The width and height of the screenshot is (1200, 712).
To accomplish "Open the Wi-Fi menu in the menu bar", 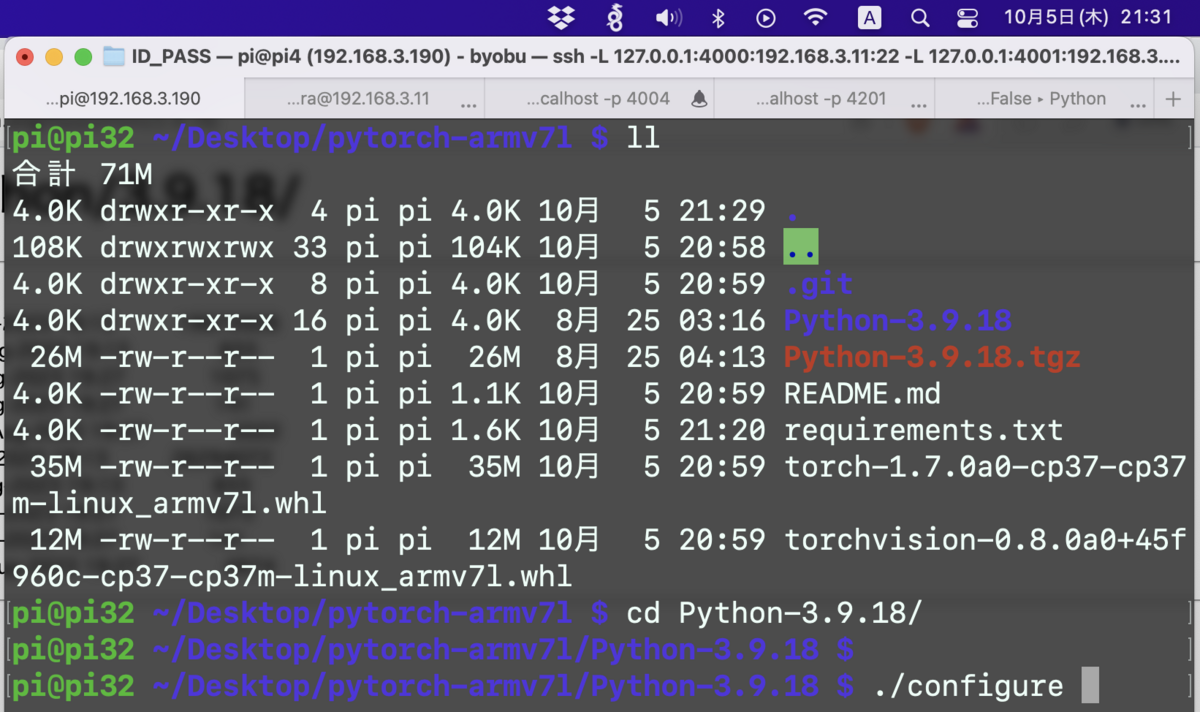I will pos(816,17).
